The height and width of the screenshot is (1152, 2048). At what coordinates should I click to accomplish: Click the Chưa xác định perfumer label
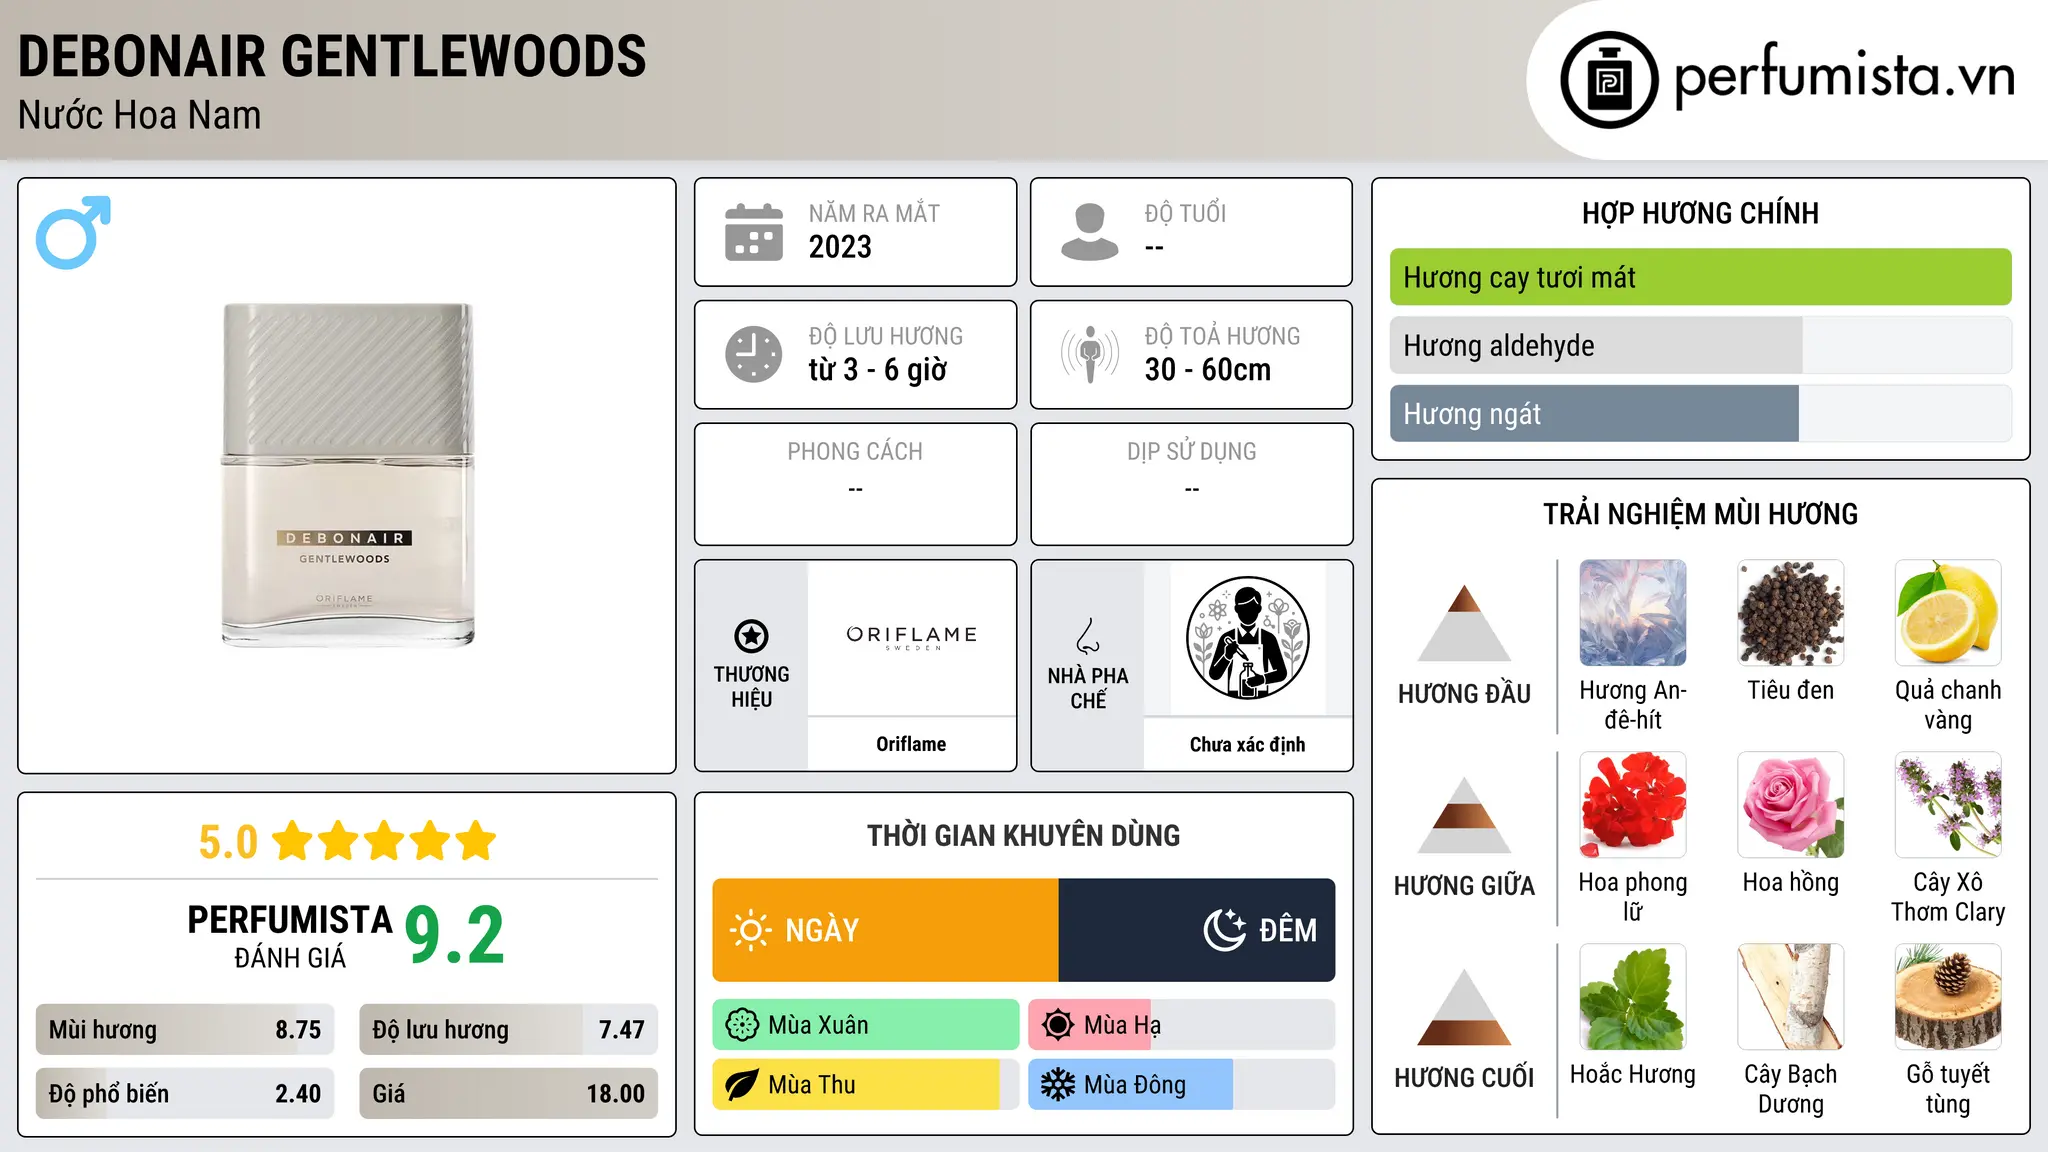pos(1247,744)
